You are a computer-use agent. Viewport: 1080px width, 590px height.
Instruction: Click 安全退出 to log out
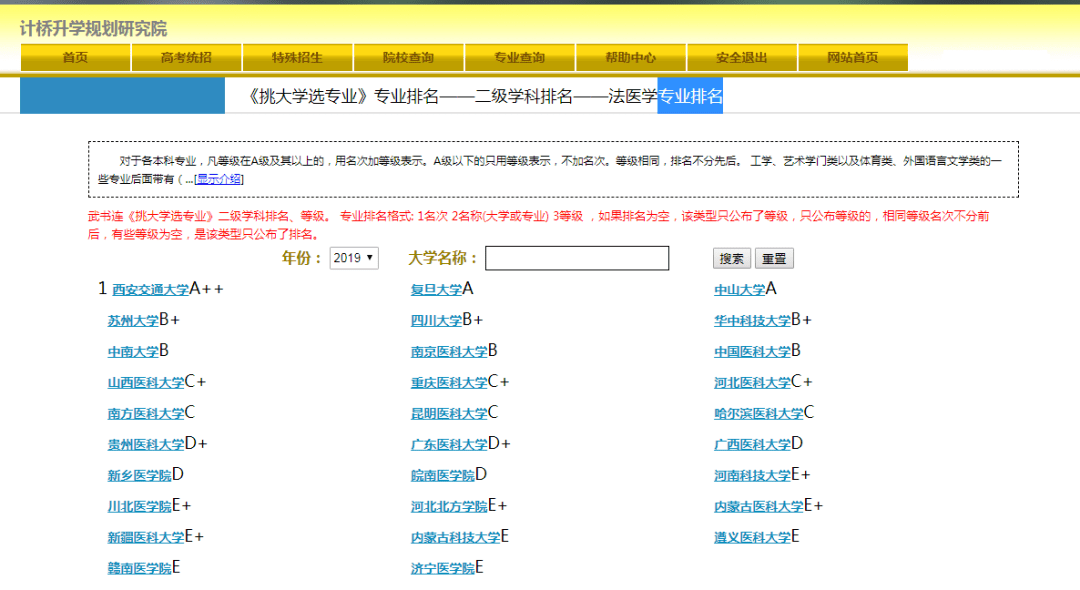coord(741,57)
